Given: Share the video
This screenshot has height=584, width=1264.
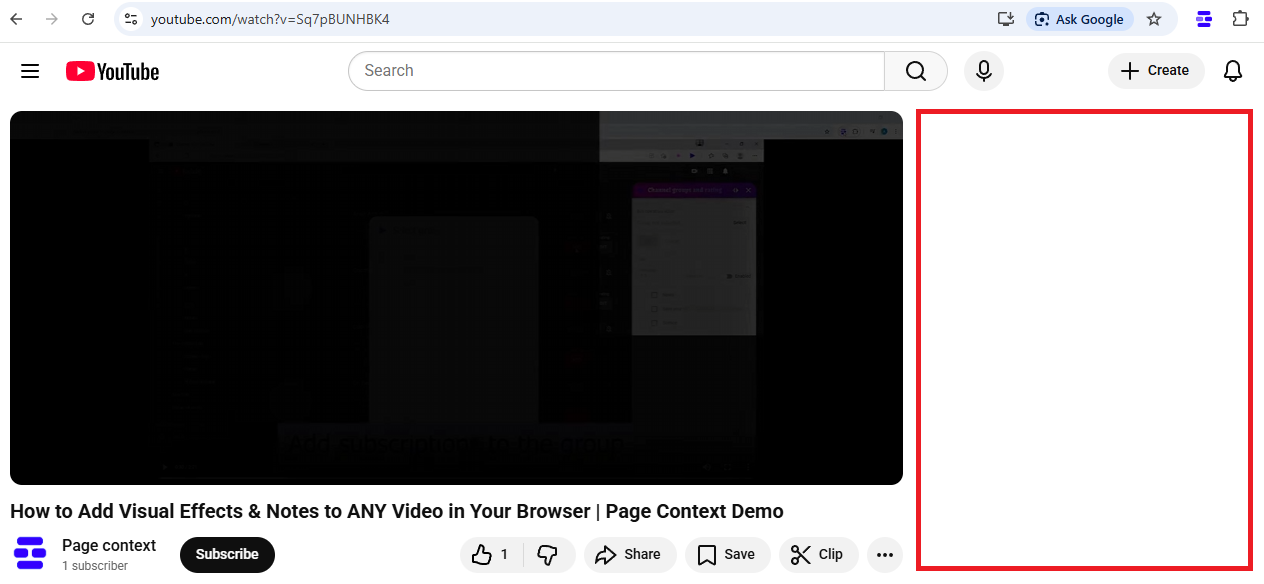Looking at the screenshot, I should coord(630,554).
